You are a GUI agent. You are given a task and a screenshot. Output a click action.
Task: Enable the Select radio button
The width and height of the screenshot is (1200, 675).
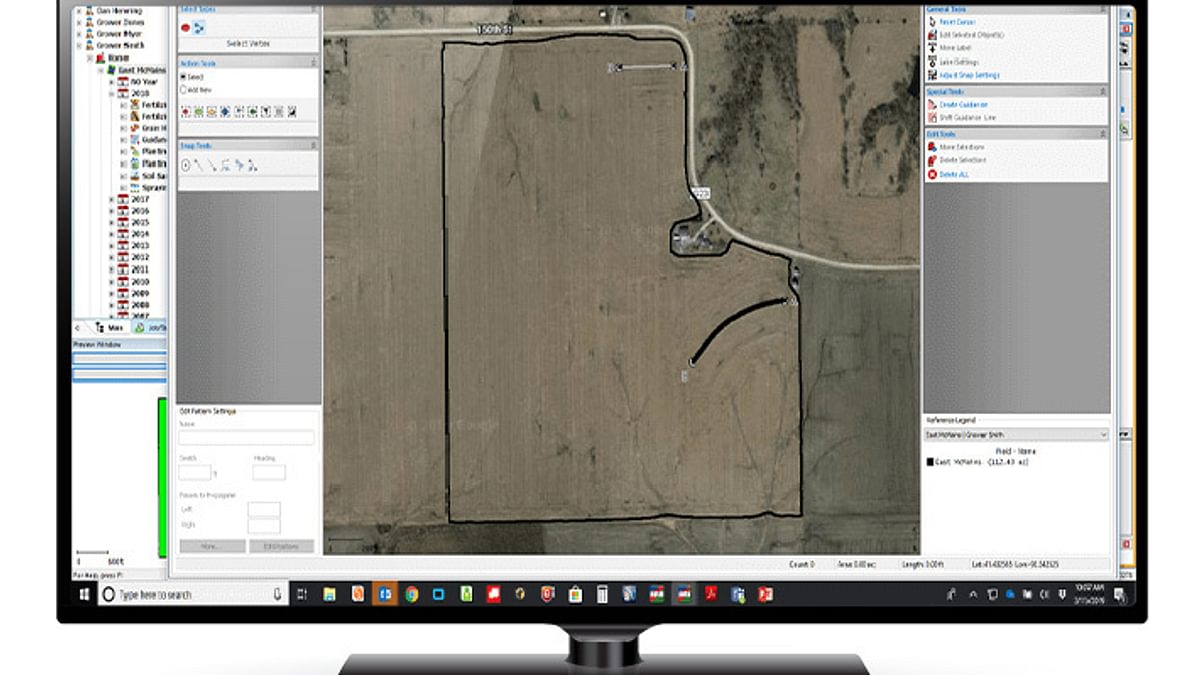[x=183, y=76]
